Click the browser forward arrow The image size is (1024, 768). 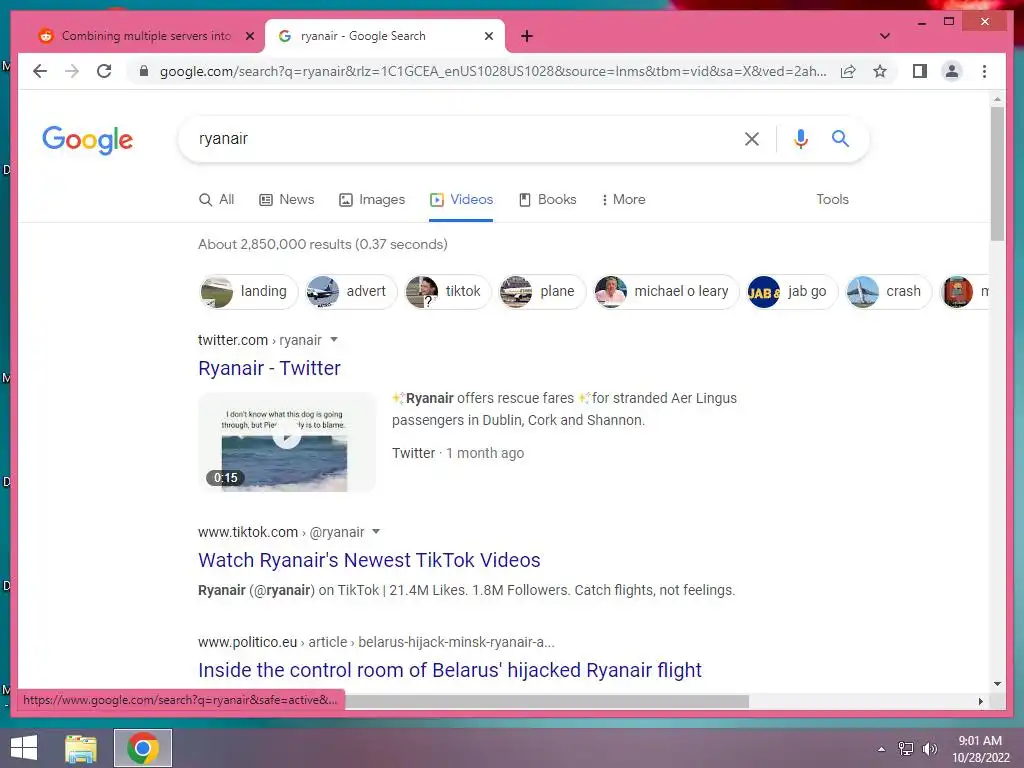tap(72, 71)
